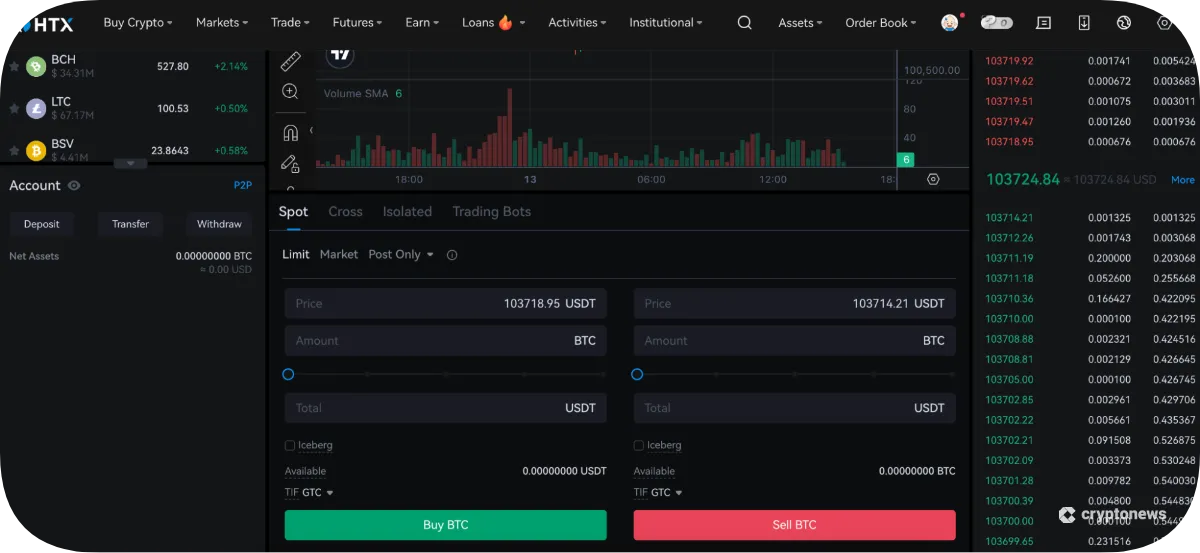Click the Transfer button
The height and width of the screenshot is (553, 1200).
(130, 224)
